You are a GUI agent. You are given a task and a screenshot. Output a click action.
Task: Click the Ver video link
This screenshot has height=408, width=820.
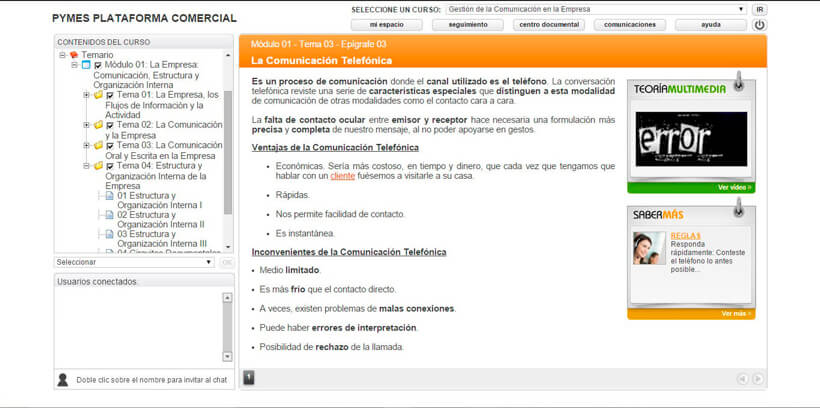[x=734, y=187]
